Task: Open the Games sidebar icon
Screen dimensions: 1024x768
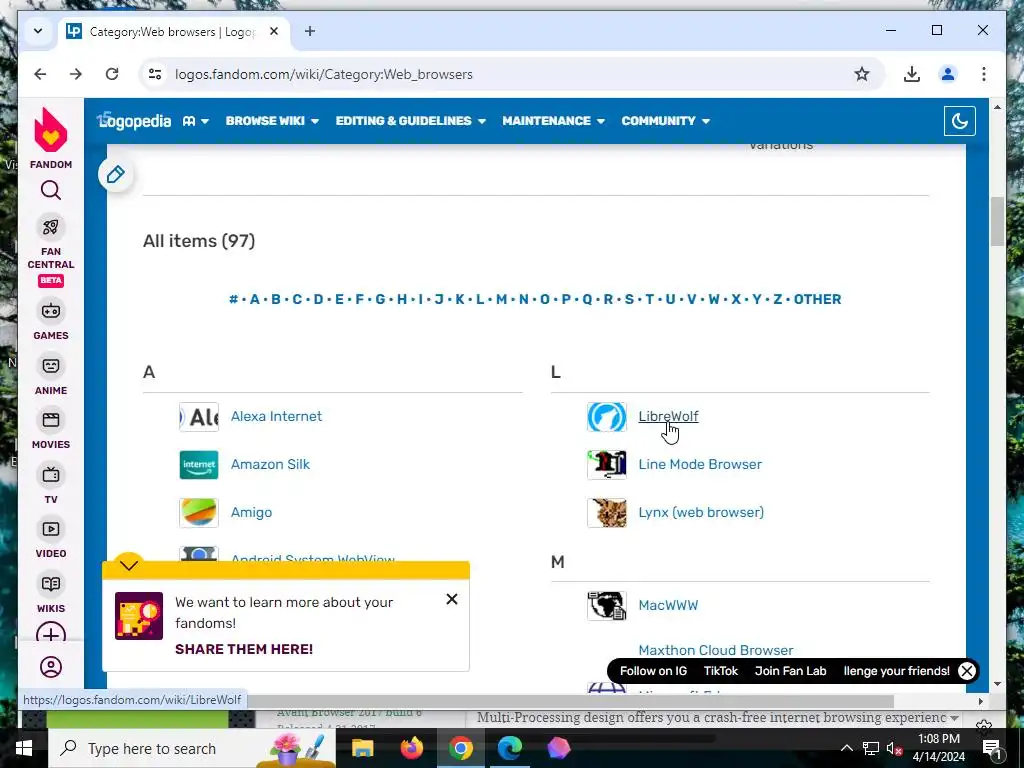Action: (50, 311)
